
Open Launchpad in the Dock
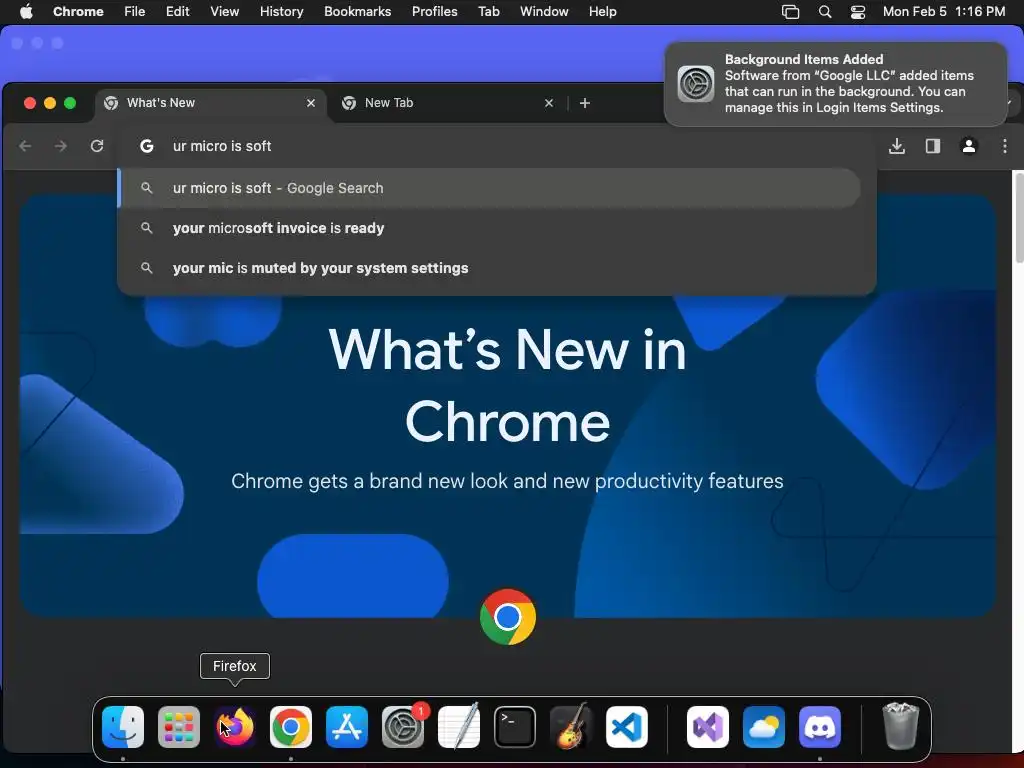179,727
